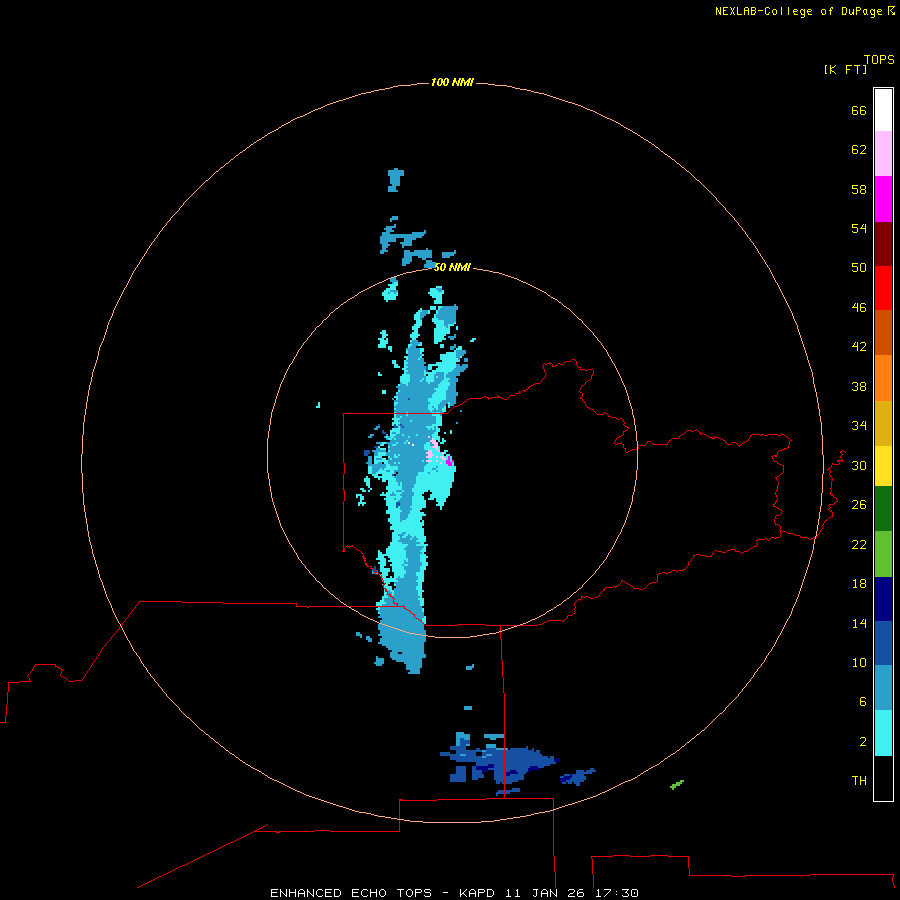Click the legend value "58"

pyautogui.click(x=859, y=189)
